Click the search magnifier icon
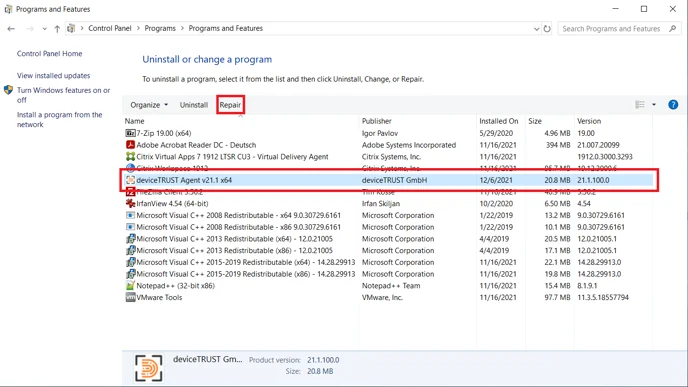 pos(673,29)
